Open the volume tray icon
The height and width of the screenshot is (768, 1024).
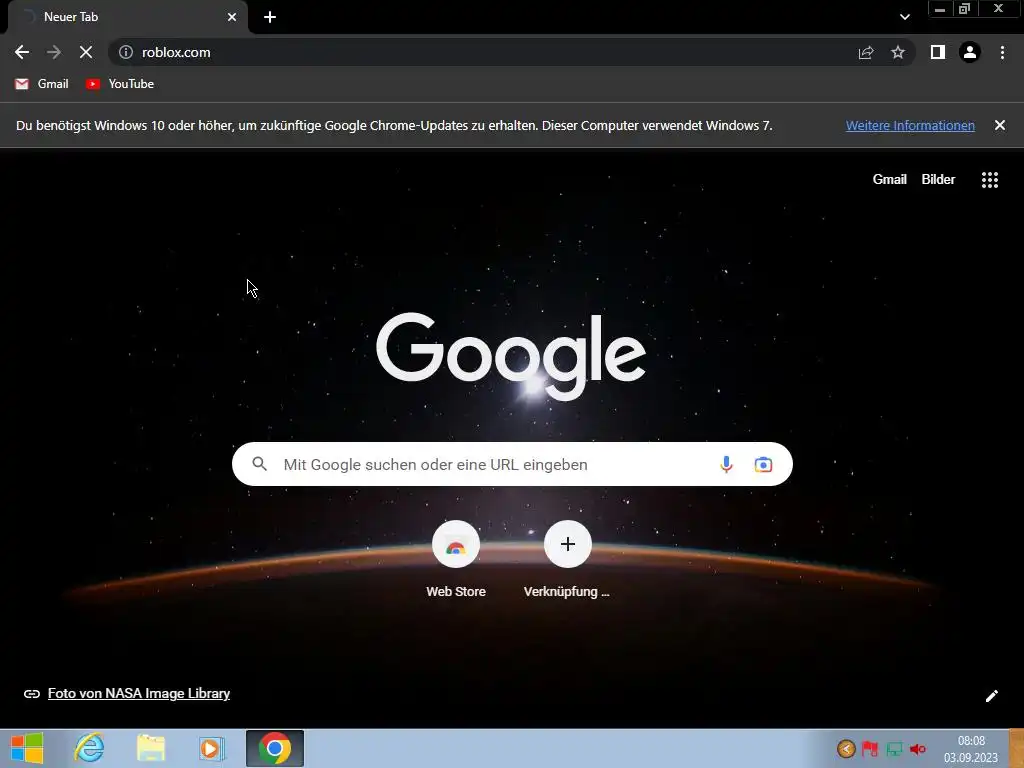[x=918, y=749]
